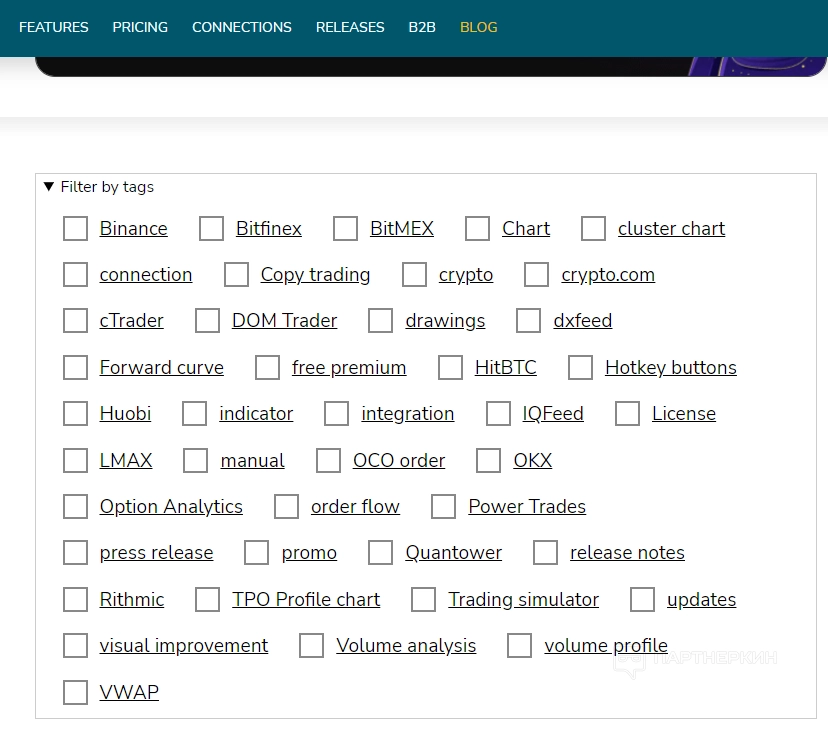The image size is (828, 731).
Task: Enable the cluster chart checkbox
Action: 594,229
